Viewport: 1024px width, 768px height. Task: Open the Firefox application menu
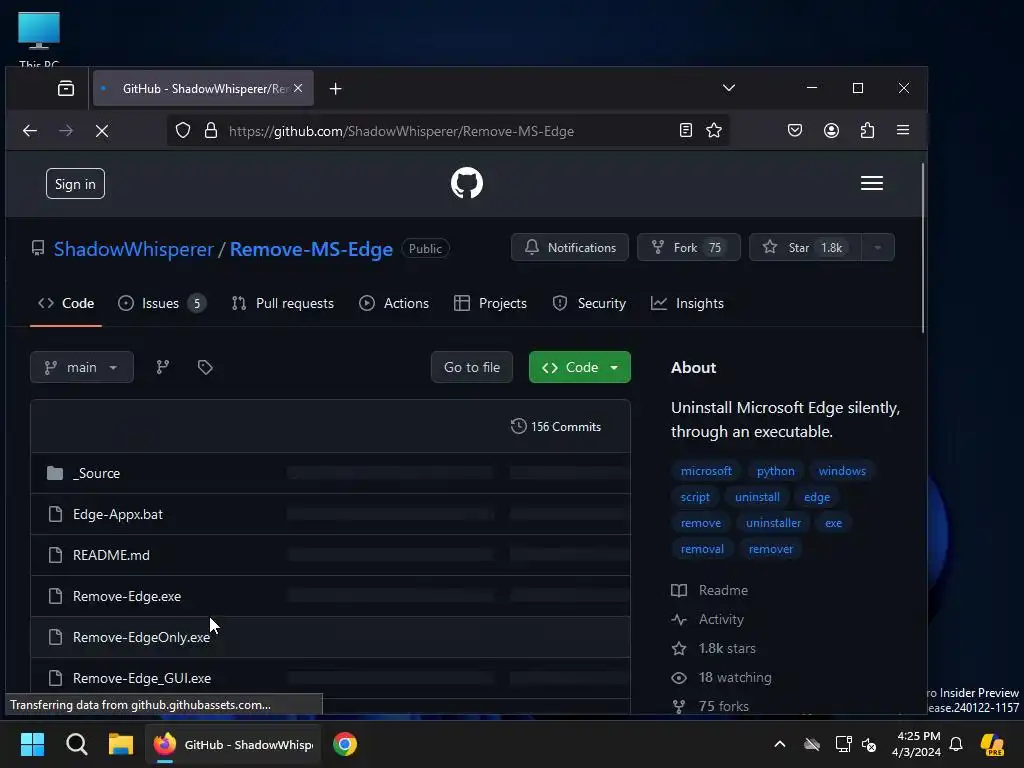903,130
